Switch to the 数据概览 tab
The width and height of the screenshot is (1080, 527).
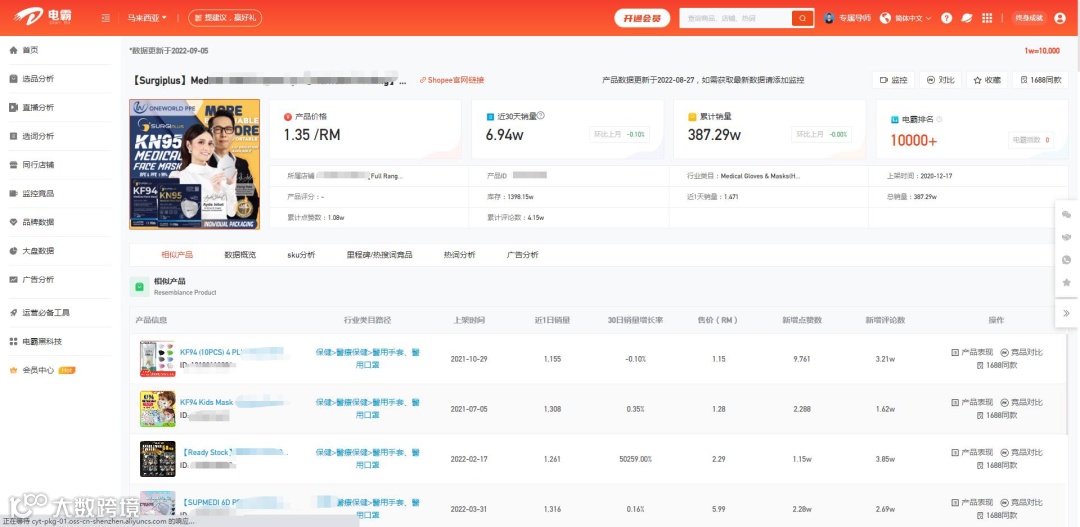pos(240,255)
